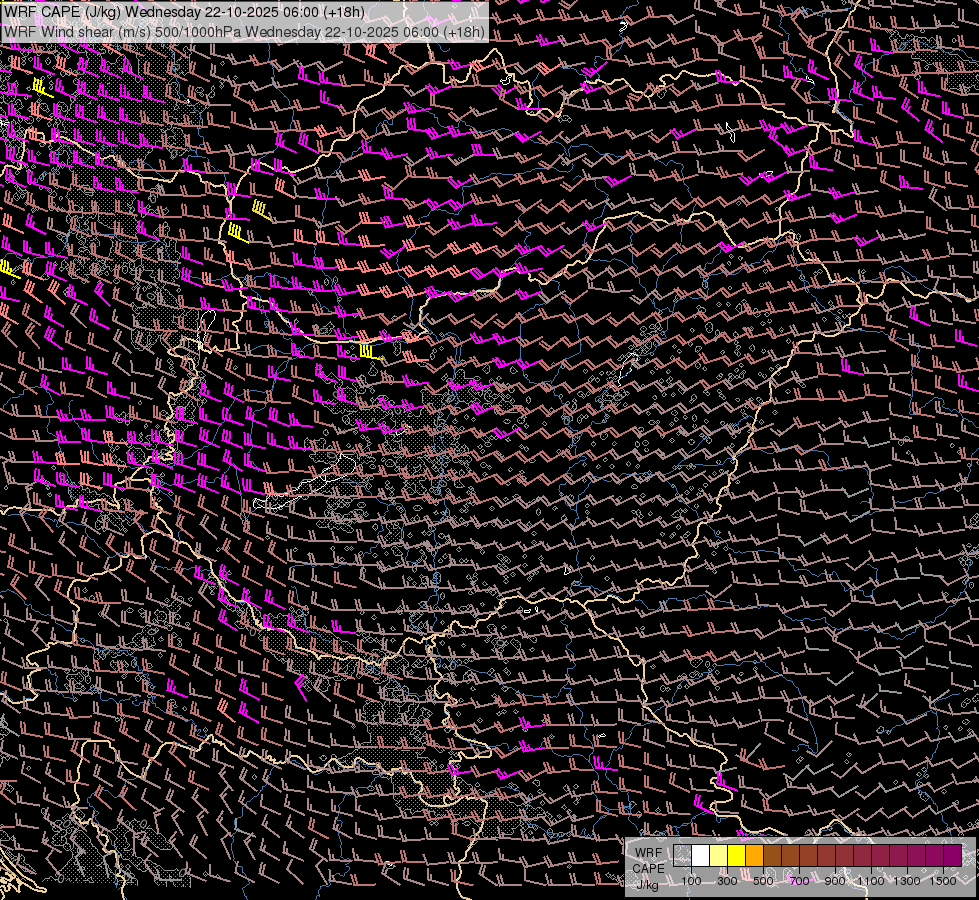This screenshot has height=900, width=979.
Task: Click the WRF CAPE title line
Action: 185,12
